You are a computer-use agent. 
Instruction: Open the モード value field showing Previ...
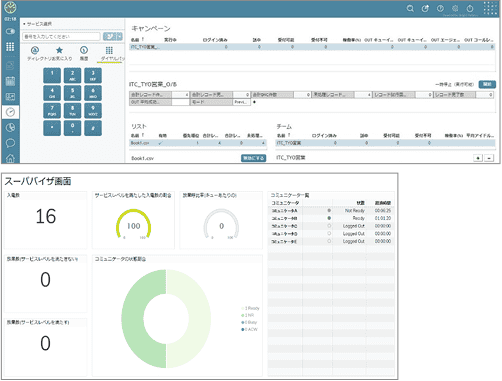point(241,102)
